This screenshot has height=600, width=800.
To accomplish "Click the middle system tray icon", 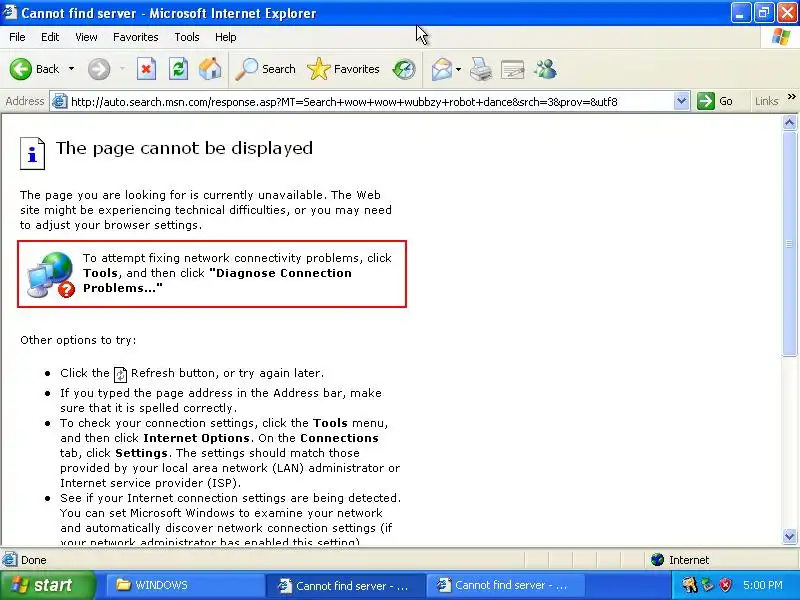I will (708, 585).
